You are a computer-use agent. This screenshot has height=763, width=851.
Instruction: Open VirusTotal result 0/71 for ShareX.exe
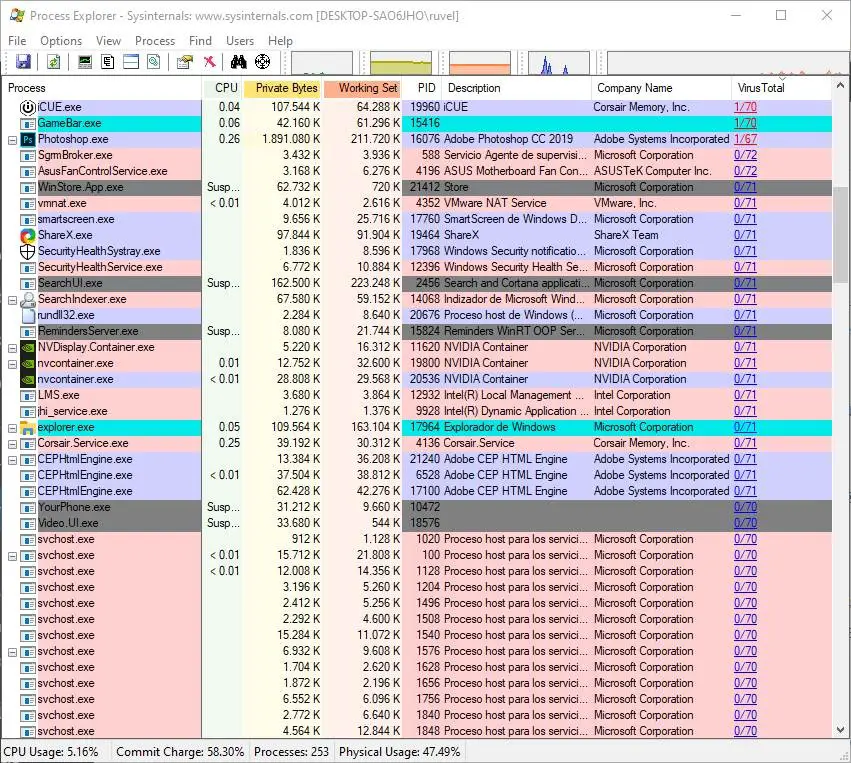click(745, 235)
